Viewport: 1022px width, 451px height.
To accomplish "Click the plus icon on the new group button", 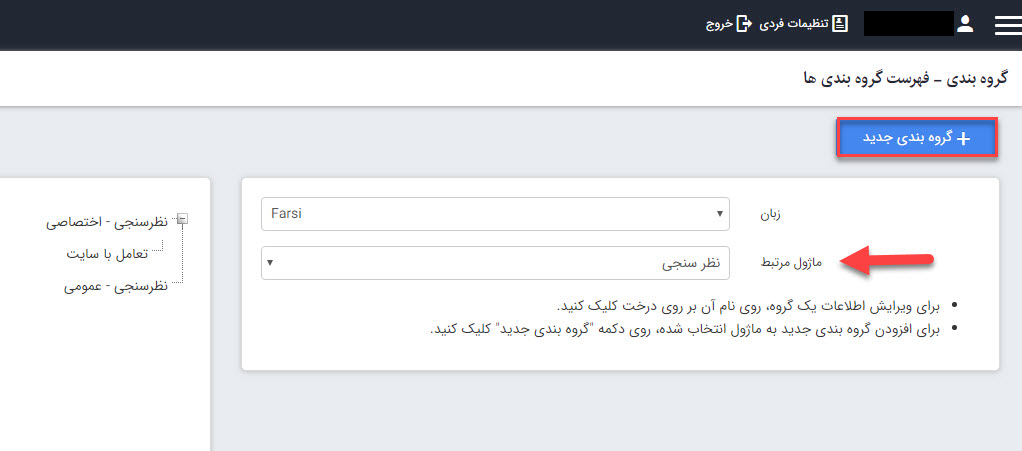I will point(963,139).
